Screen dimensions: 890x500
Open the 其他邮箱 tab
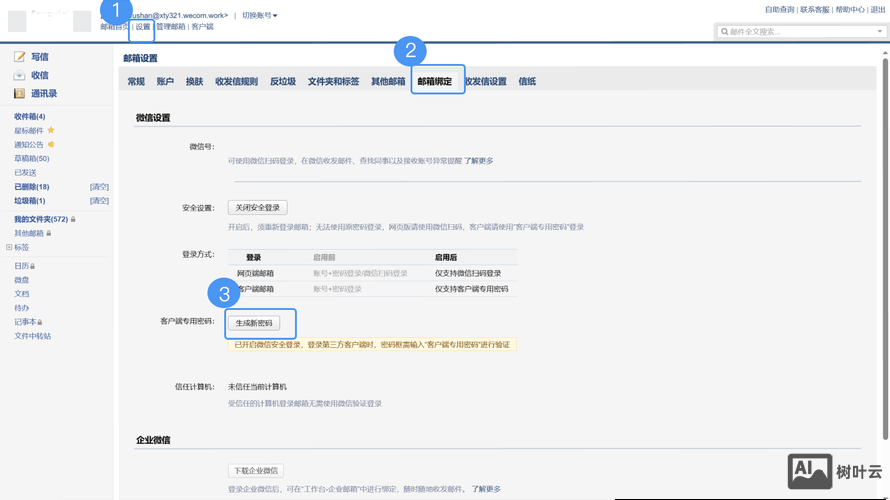coord(388,81)
